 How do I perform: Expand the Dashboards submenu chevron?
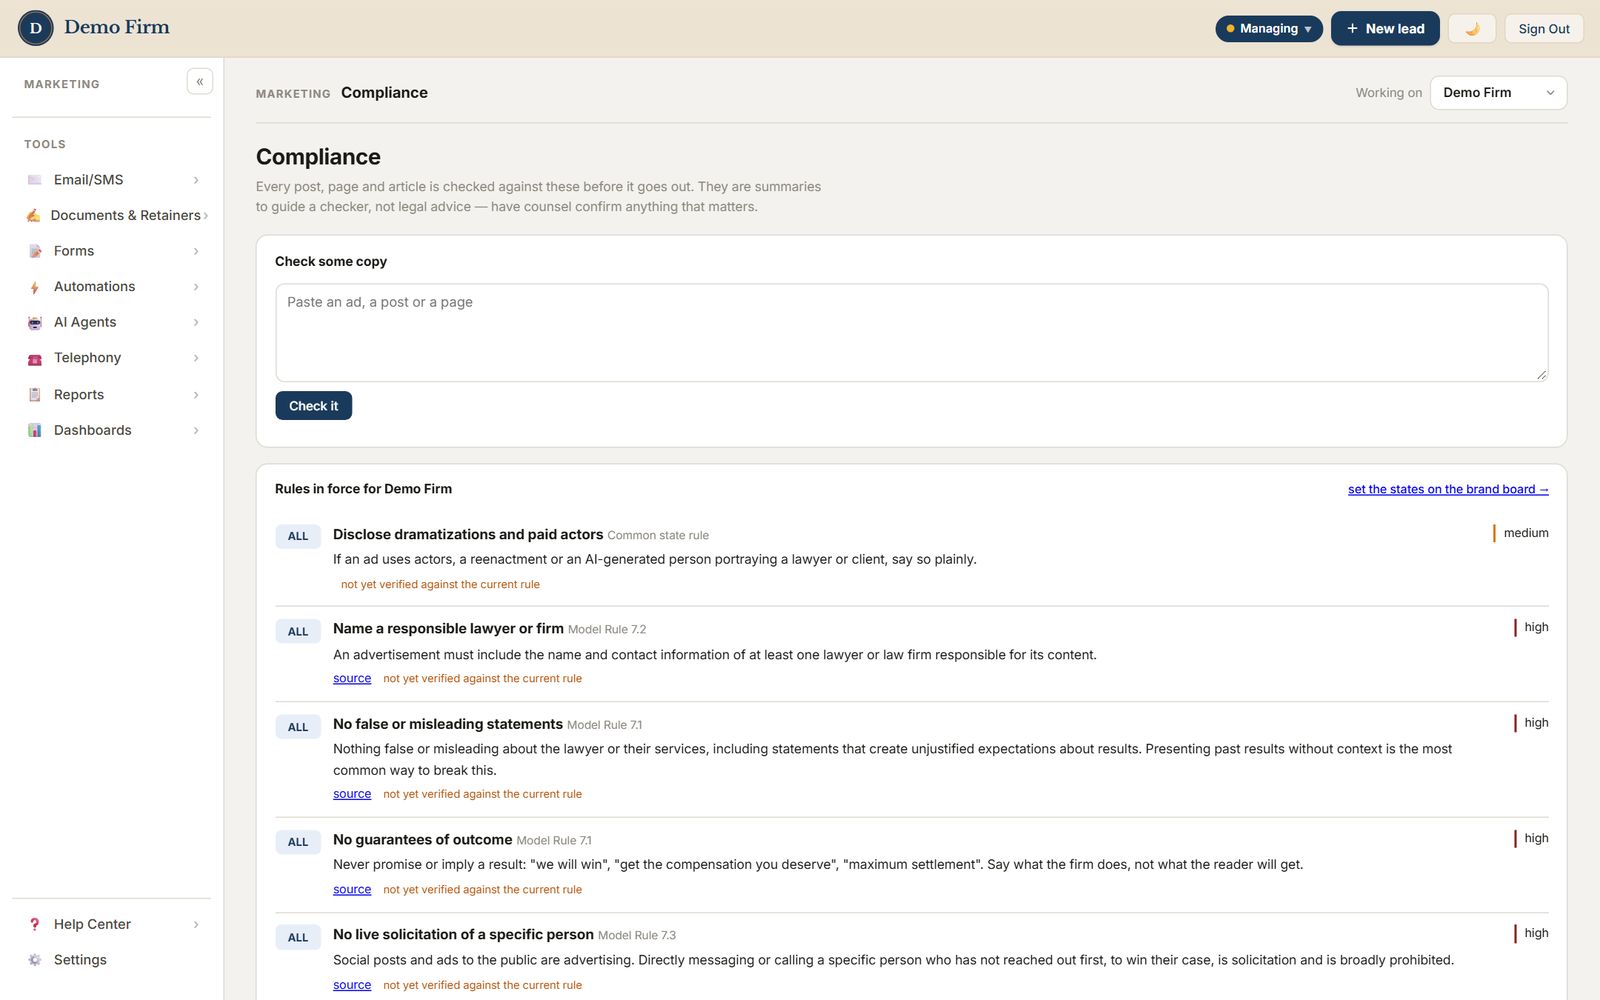pos(196,430)
